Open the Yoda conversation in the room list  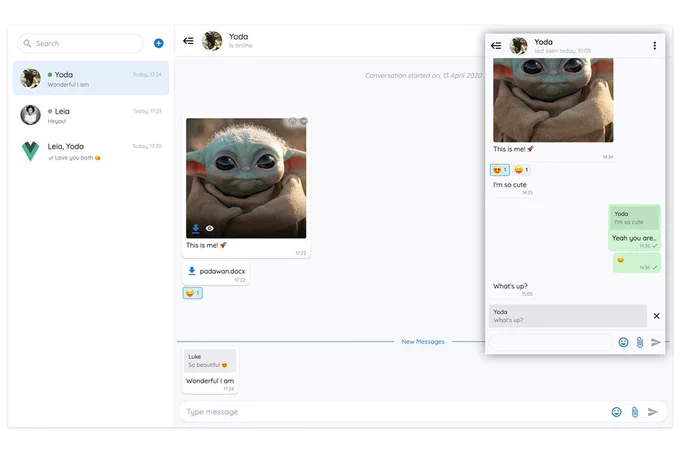[x=91, y=78]
